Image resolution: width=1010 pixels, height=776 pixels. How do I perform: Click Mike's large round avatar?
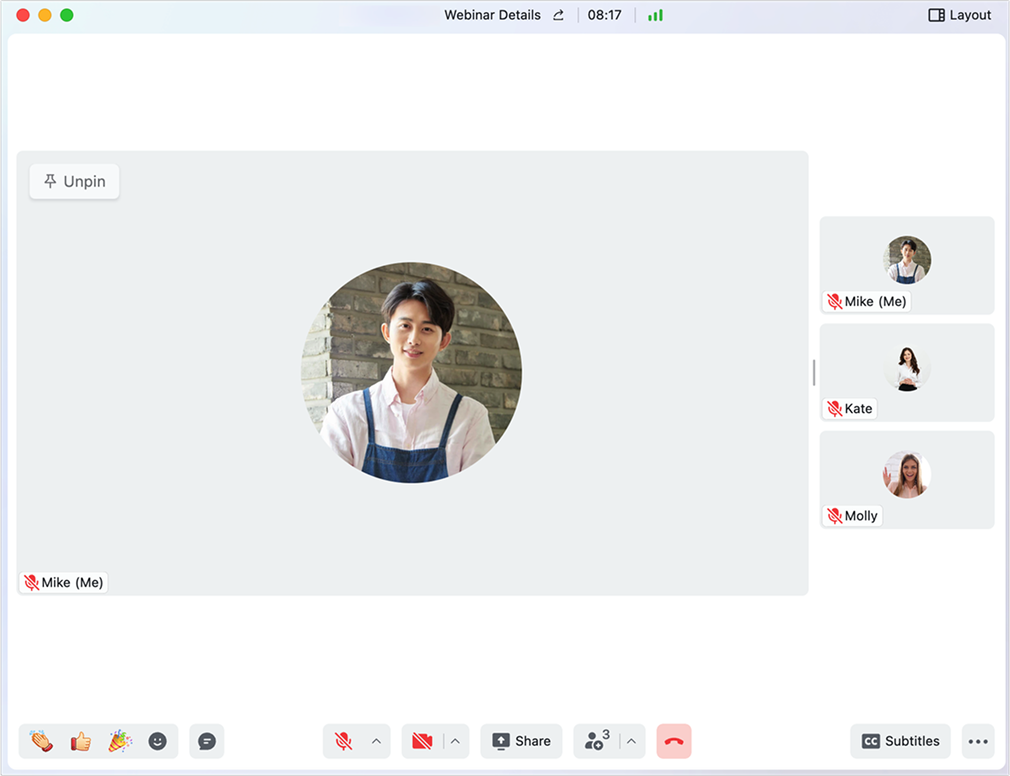click(412, 372)
